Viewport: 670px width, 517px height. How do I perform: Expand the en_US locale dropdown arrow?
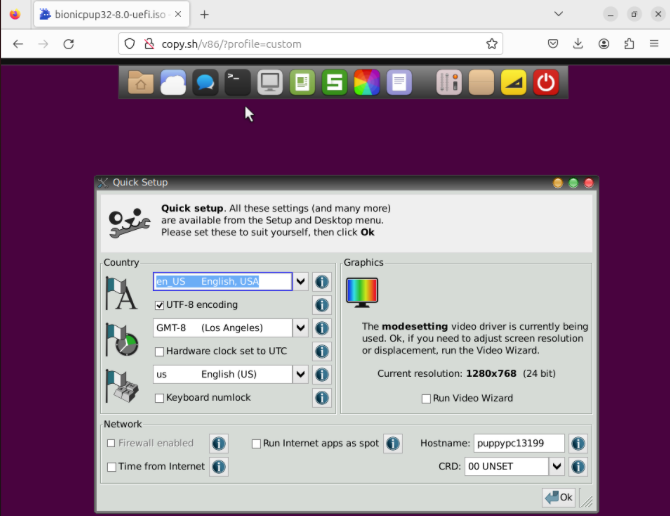coord(301,282)
